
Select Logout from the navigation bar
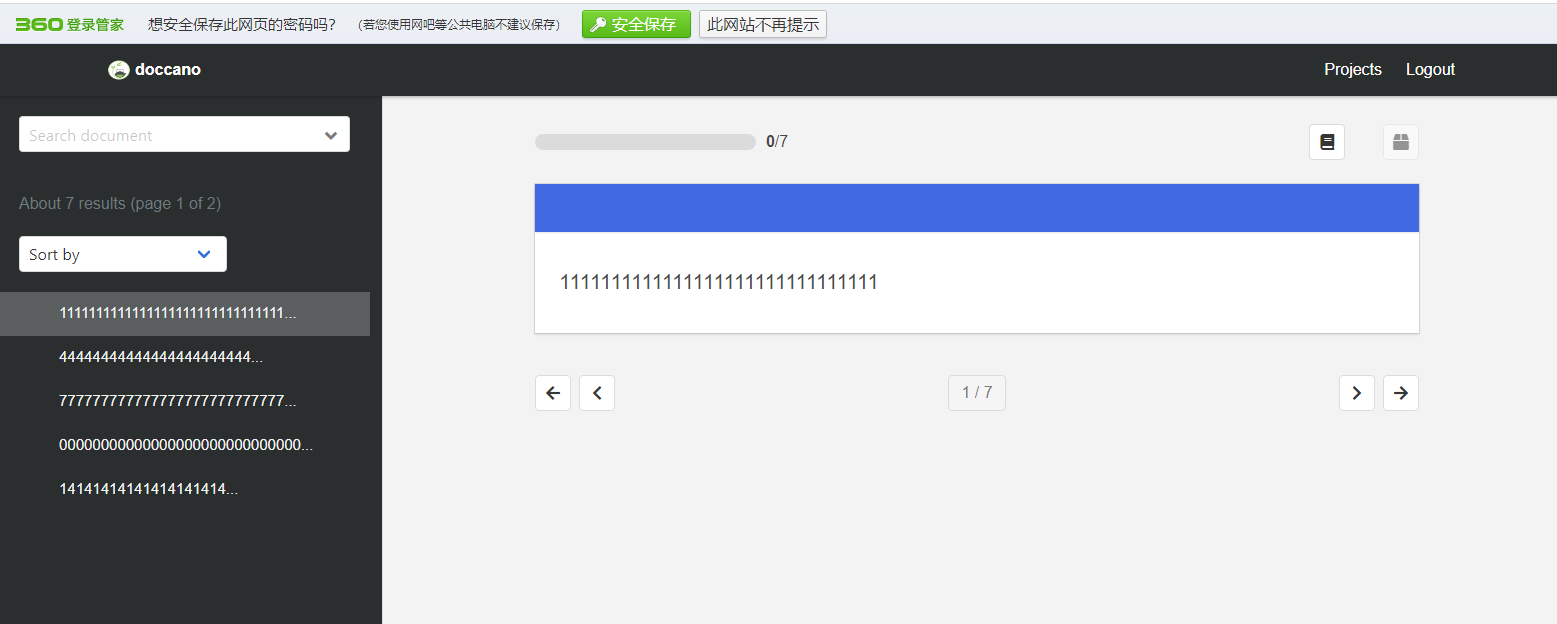point(1430,69)
